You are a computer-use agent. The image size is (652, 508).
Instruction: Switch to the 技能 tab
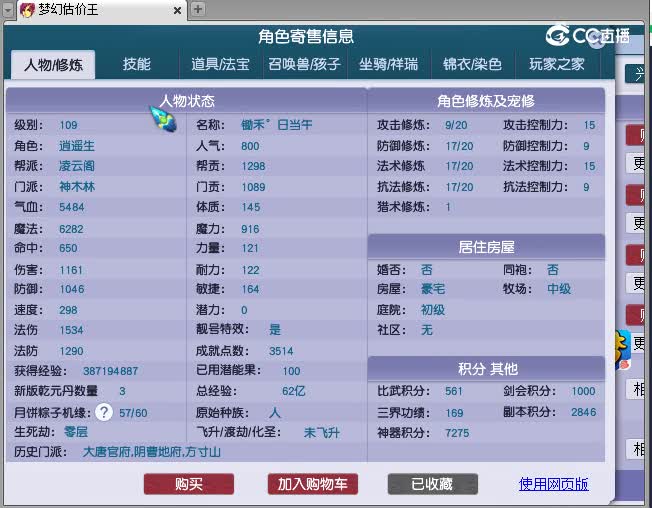pyautogui.click(x=137, y=64)
